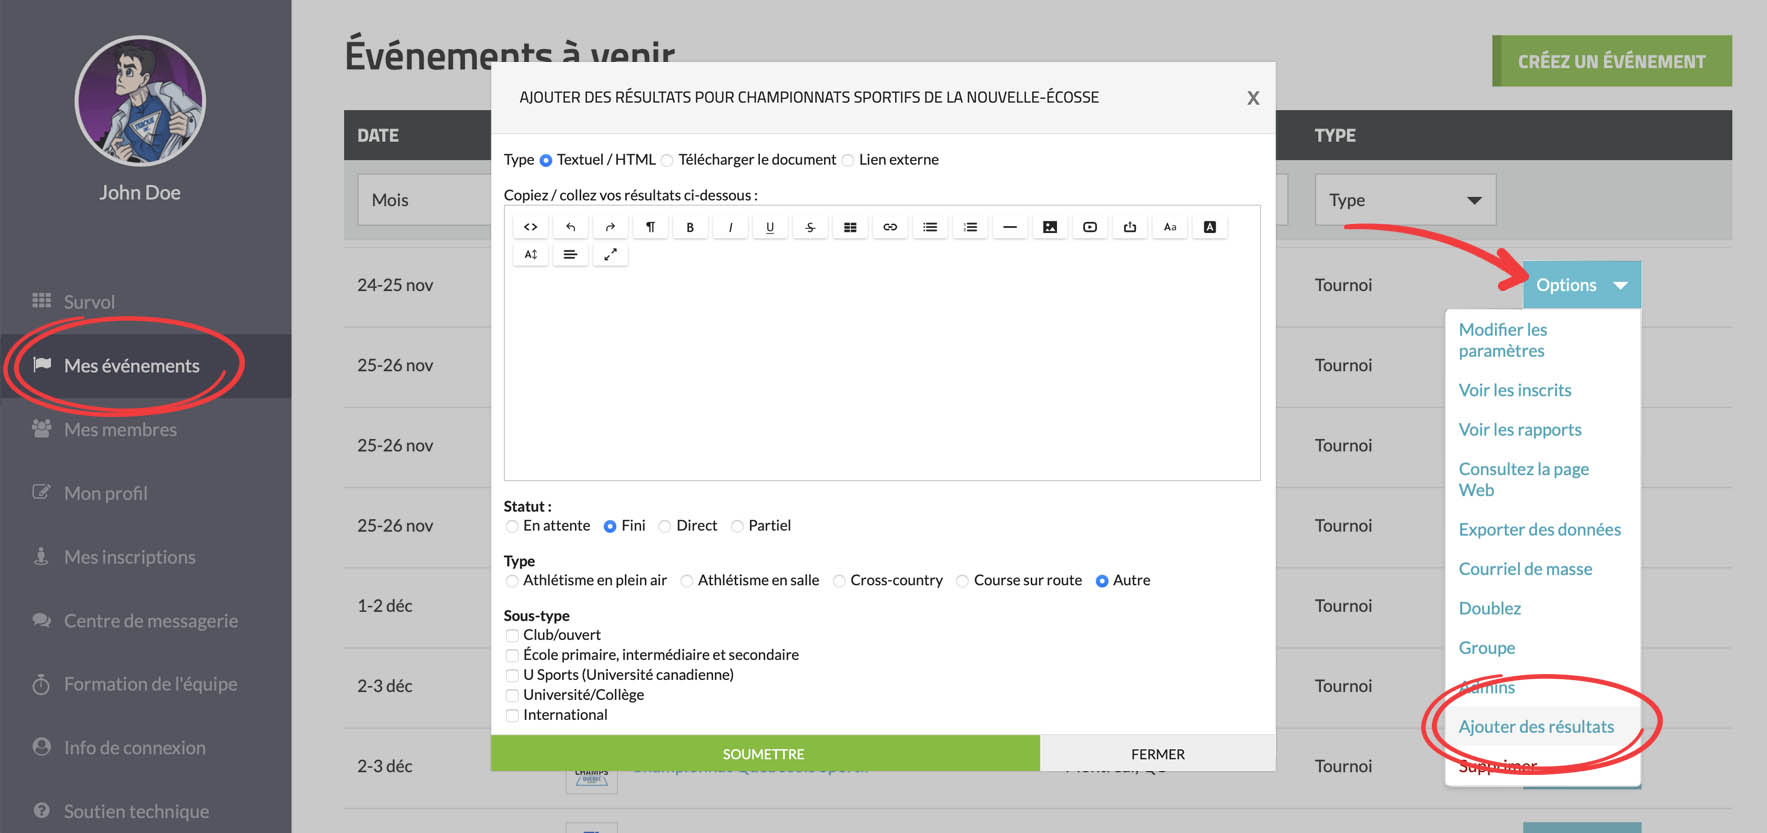Viewport: 1767px width, 833px height.
Task: Check the Club/ouvert sous-type box
Action: [x=512, y=635]
